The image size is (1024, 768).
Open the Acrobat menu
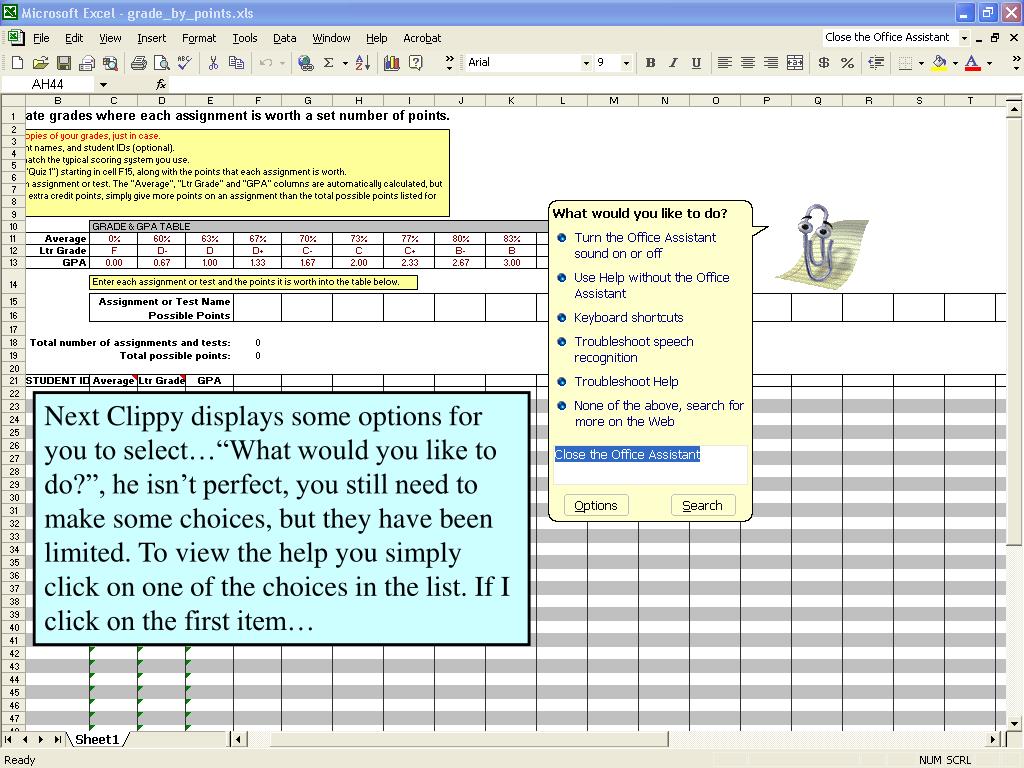coord(422,38)
